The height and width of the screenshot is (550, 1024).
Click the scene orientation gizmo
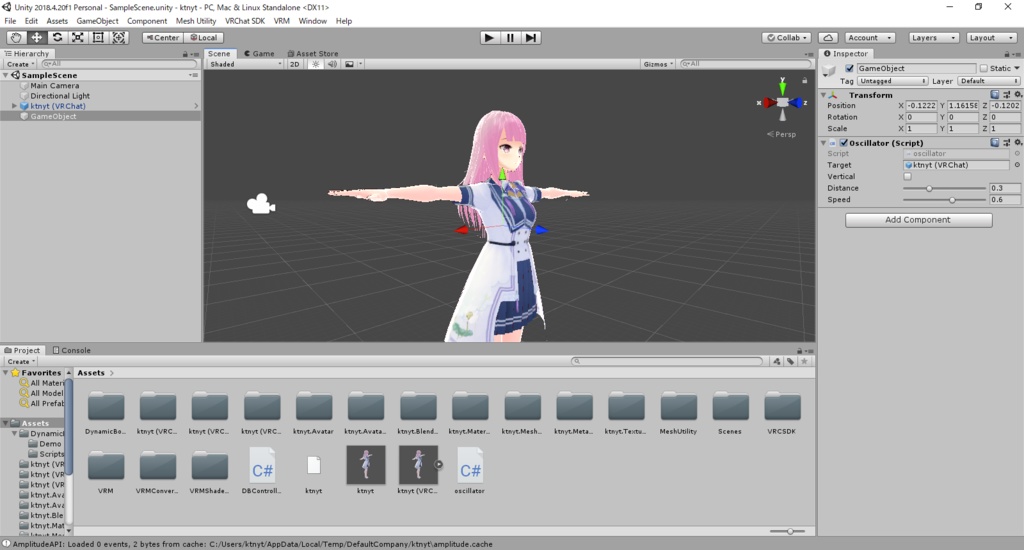click(x=782, y=102)
